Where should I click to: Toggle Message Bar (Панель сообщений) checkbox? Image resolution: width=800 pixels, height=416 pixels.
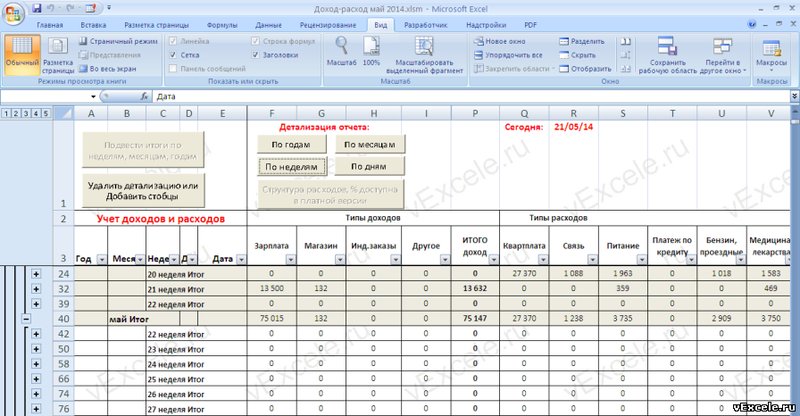(x=173, y=68)
